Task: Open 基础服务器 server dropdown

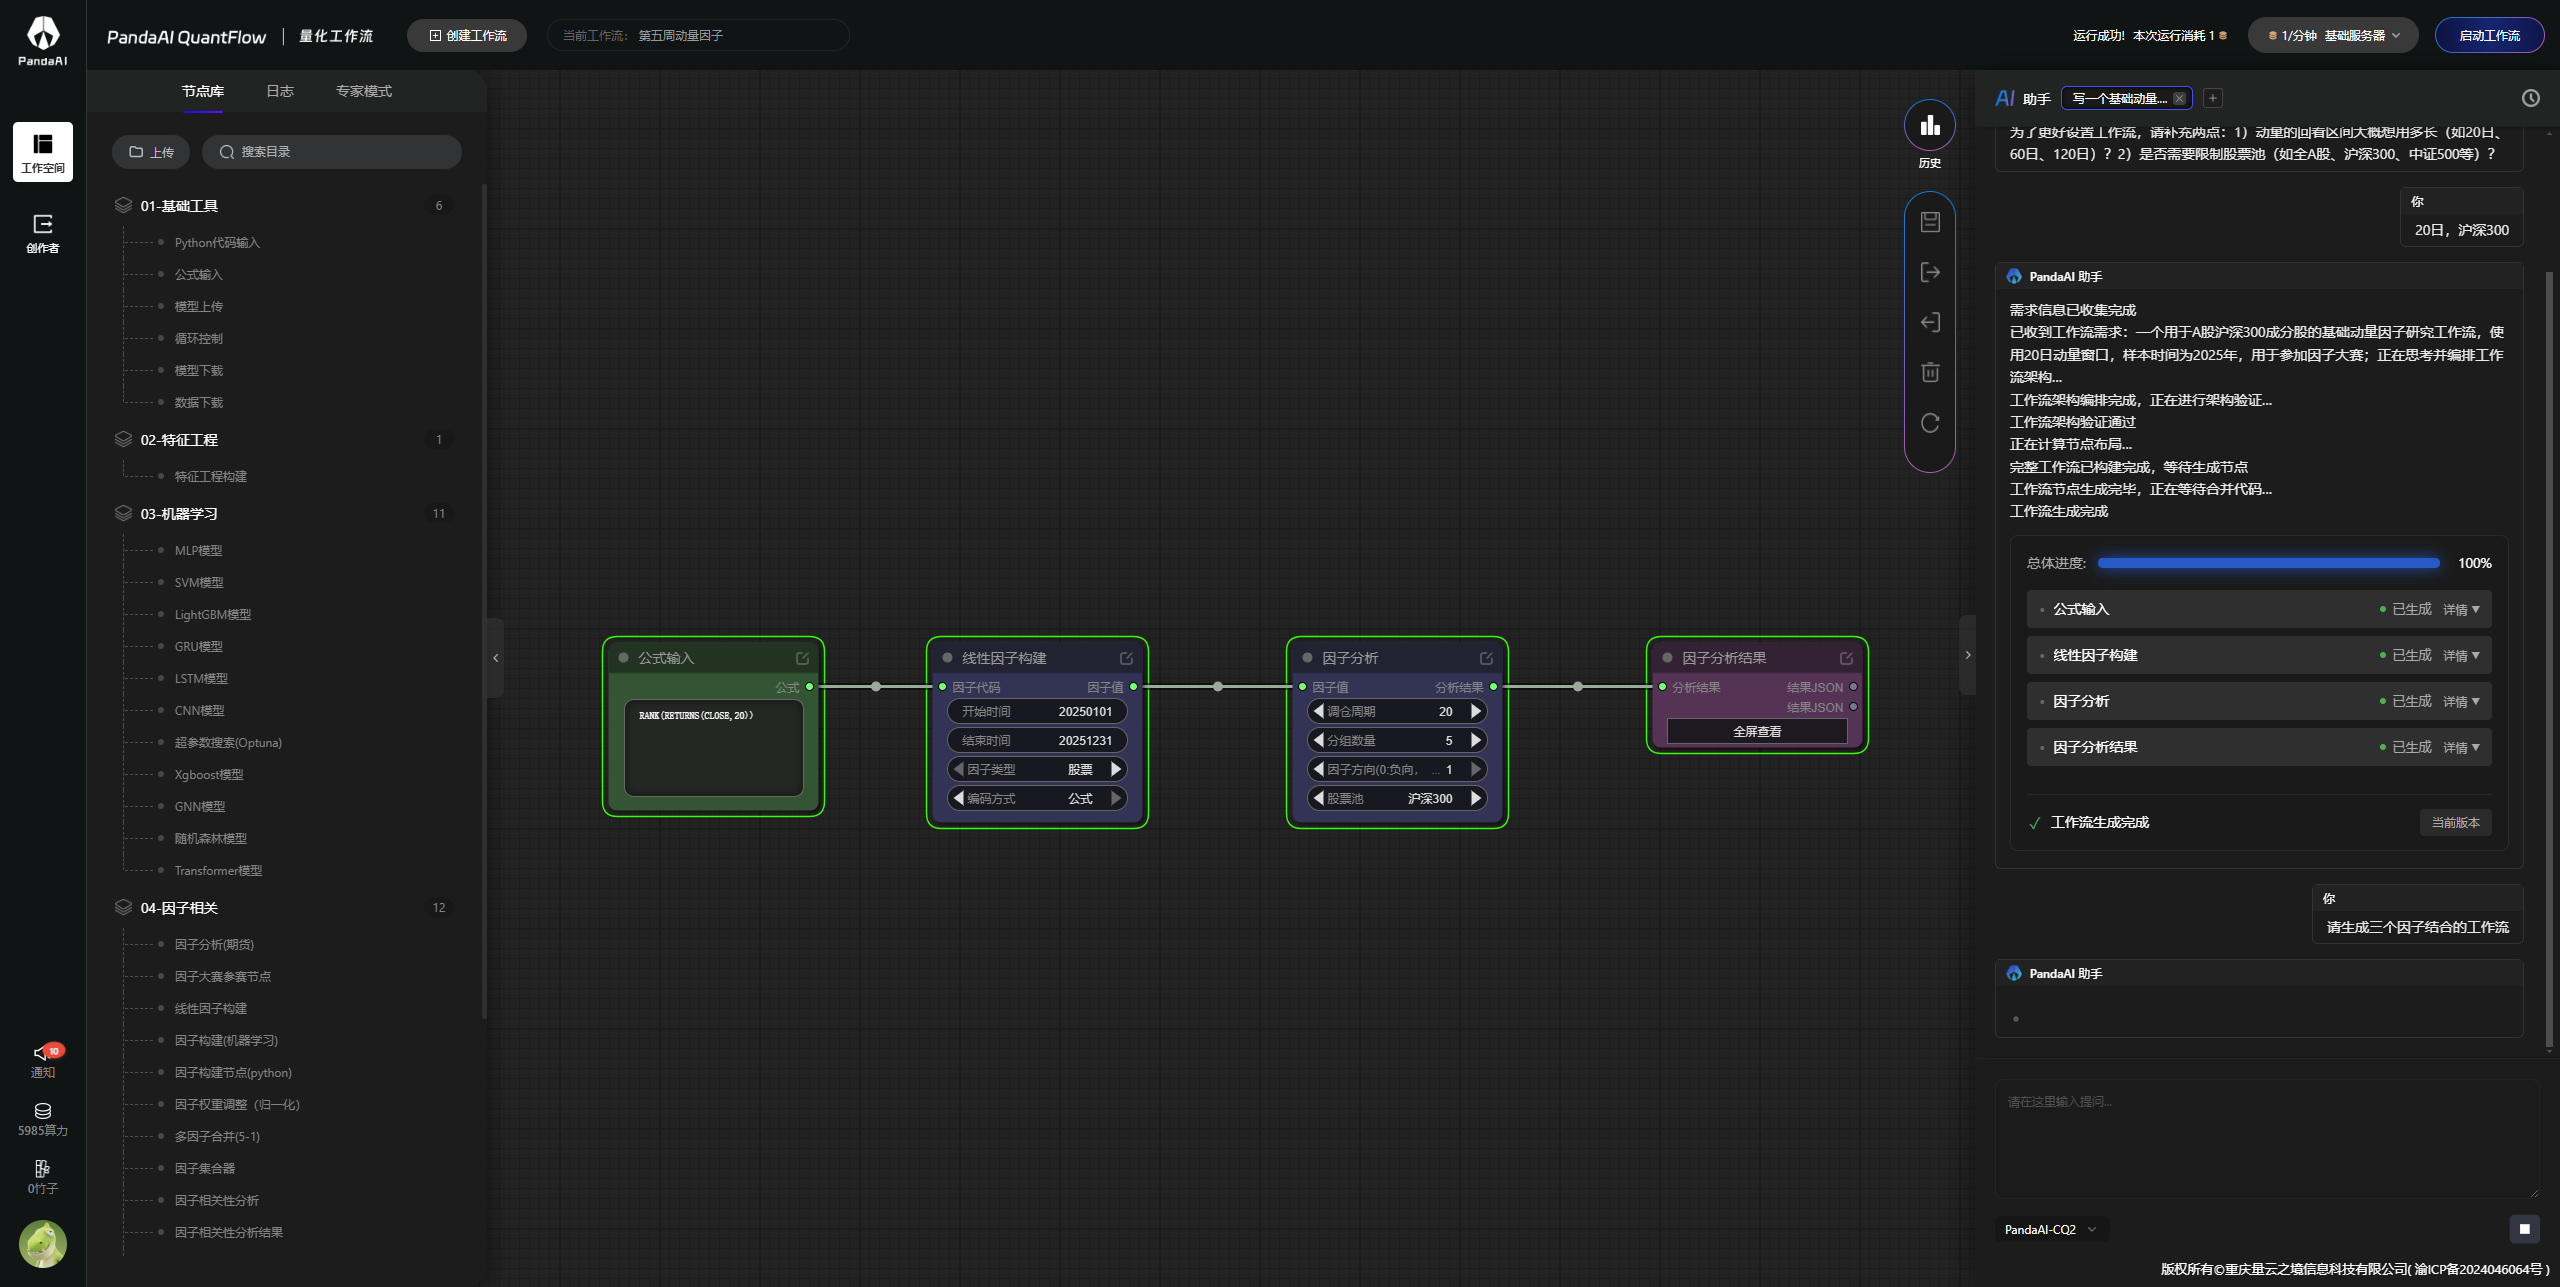Action: click(x=2332, y=35)
